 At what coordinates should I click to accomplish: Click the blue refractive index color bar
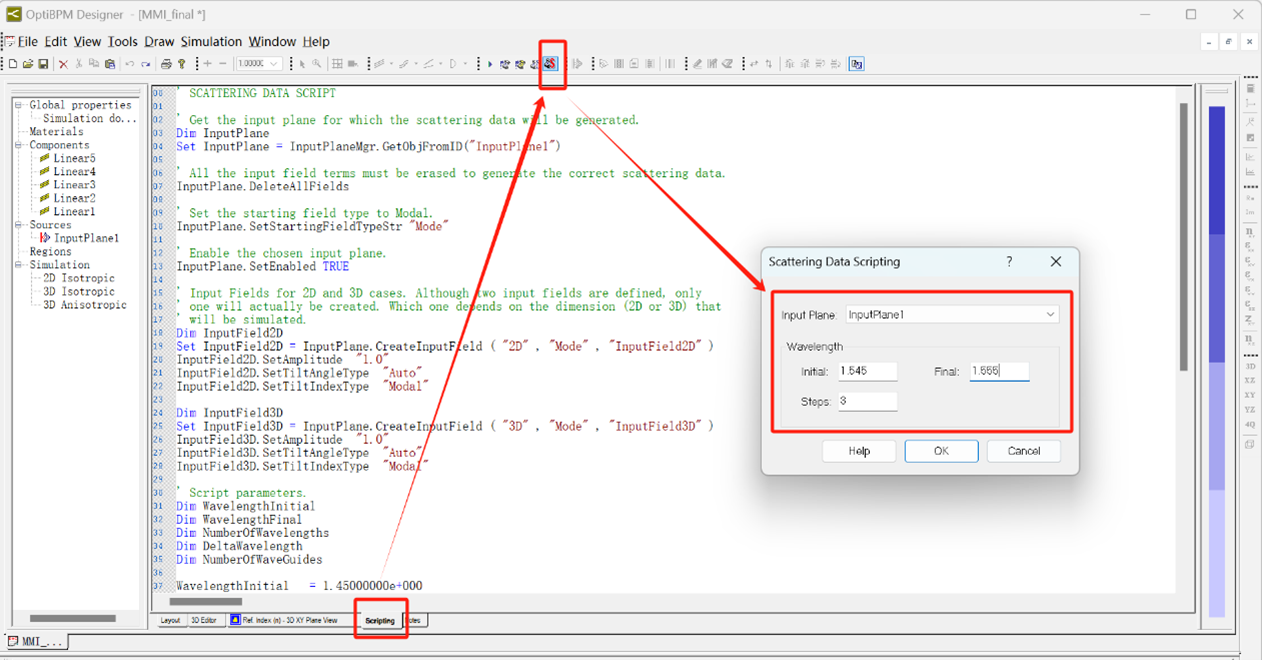point(1217,360)
